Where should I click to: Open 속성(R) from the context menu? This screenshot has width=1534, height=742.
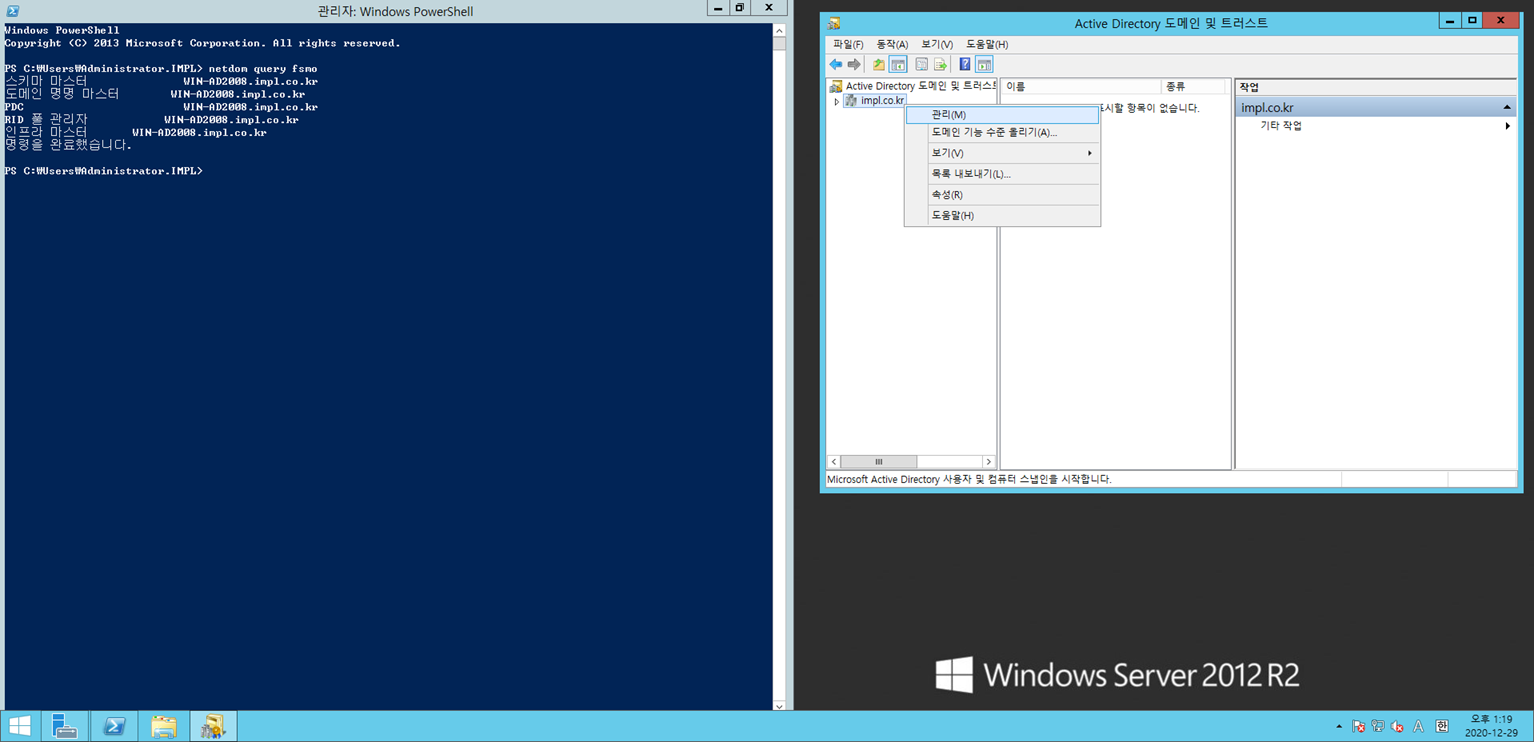1002,195
